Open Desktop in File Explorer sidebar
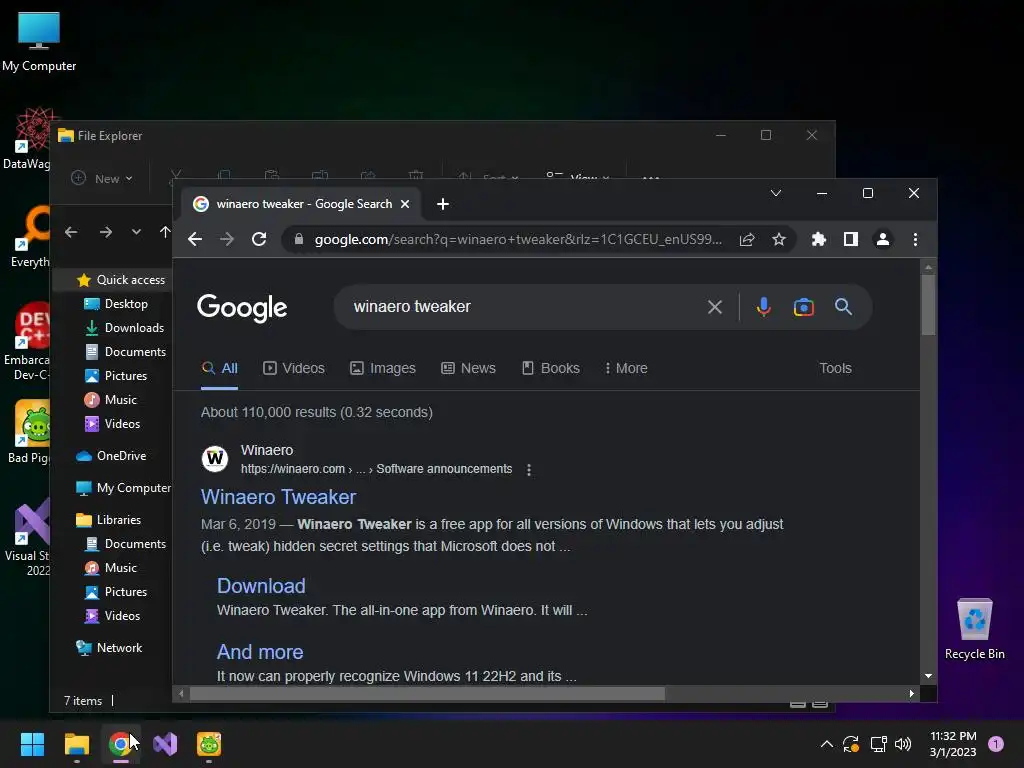This screenshot has width=1024, height=768. 116,304
